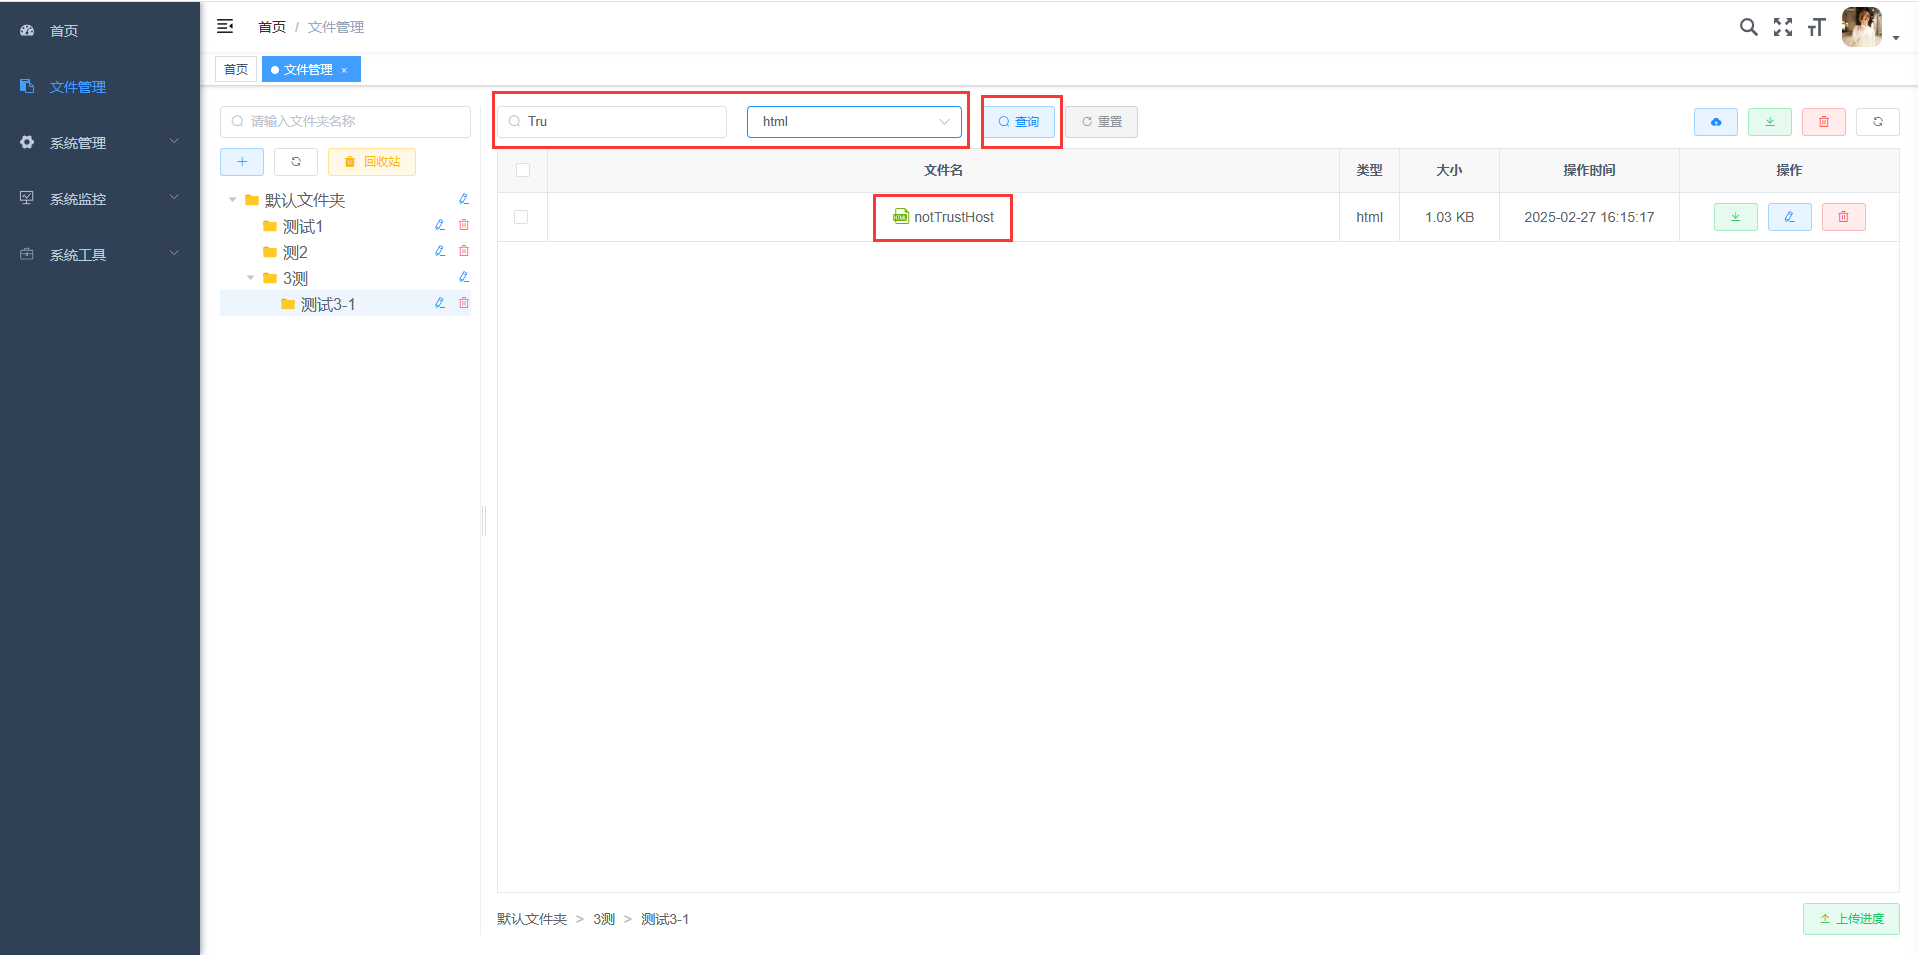This screenshot has height=955, width=1918.
Task: Toggle the sidebar hamburger icon
Action: 225,26
